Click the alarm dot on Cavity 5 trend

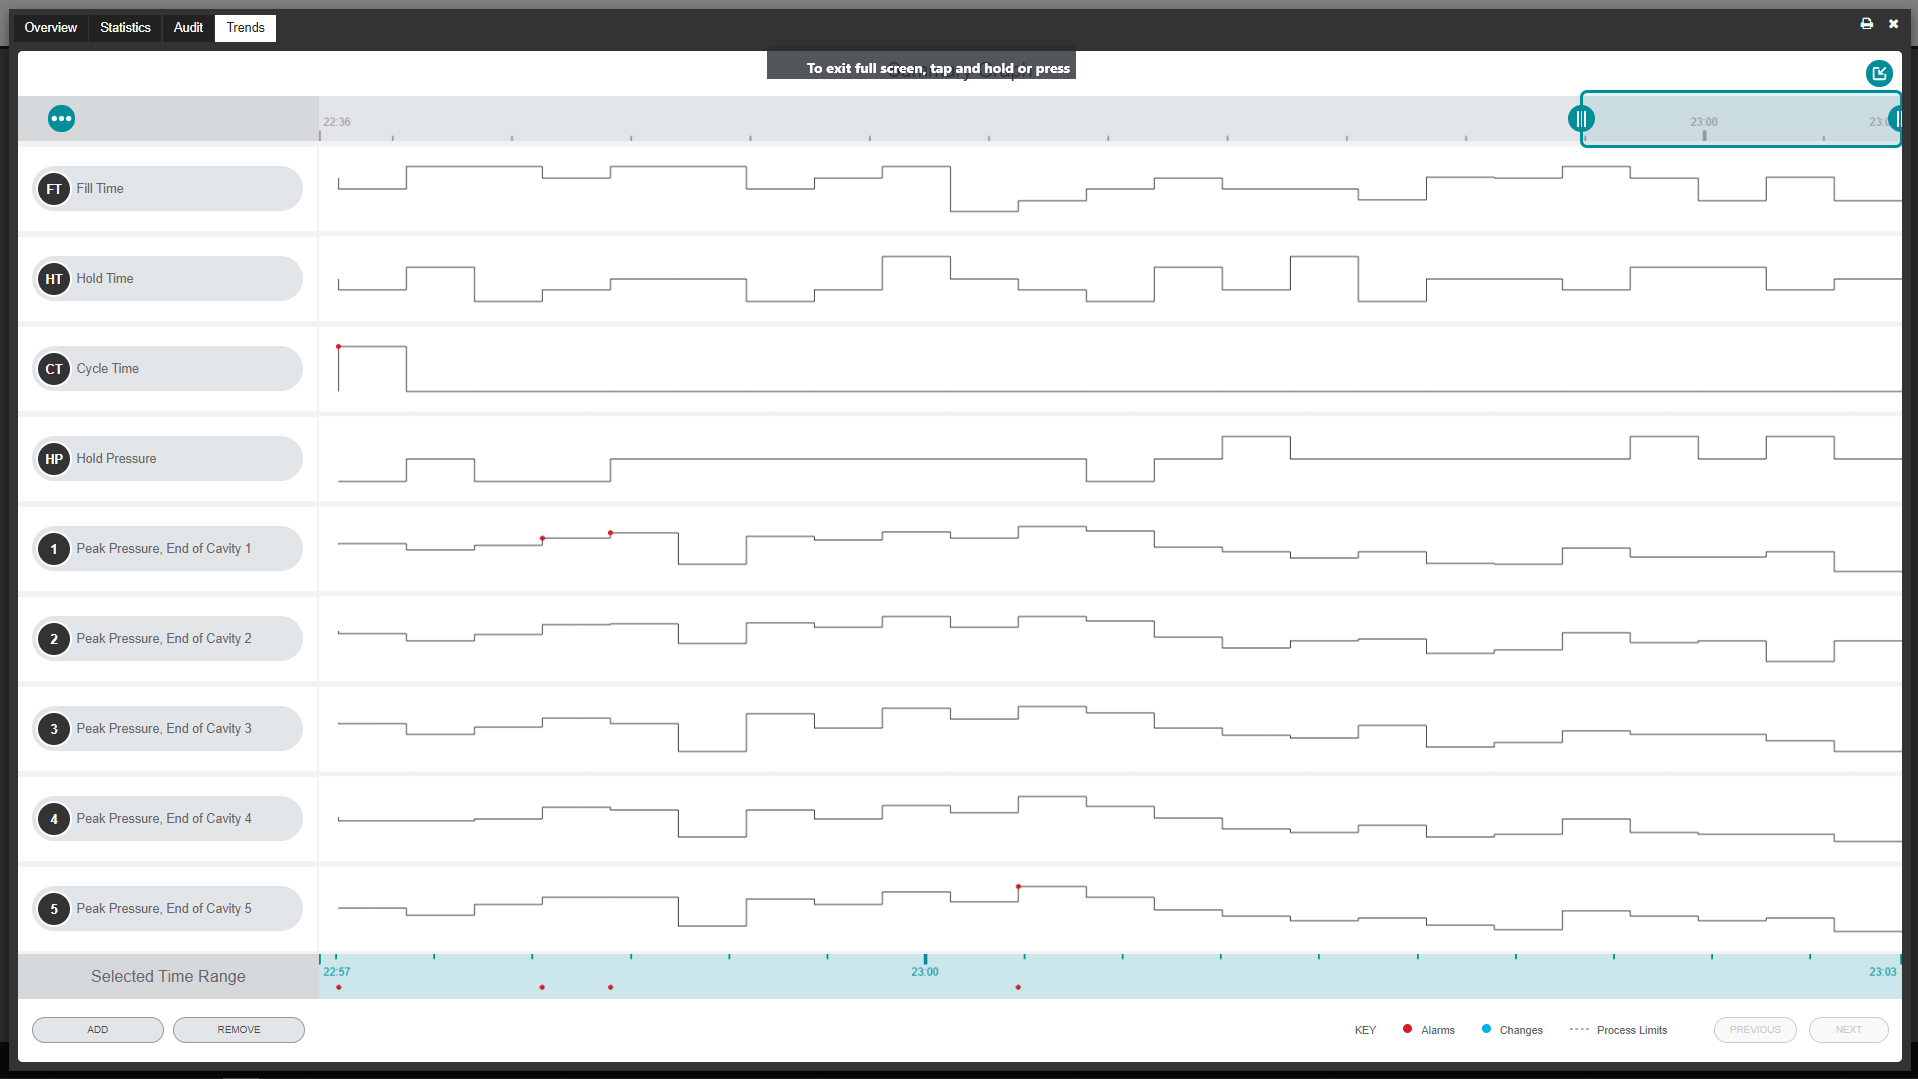[1019, 887]
